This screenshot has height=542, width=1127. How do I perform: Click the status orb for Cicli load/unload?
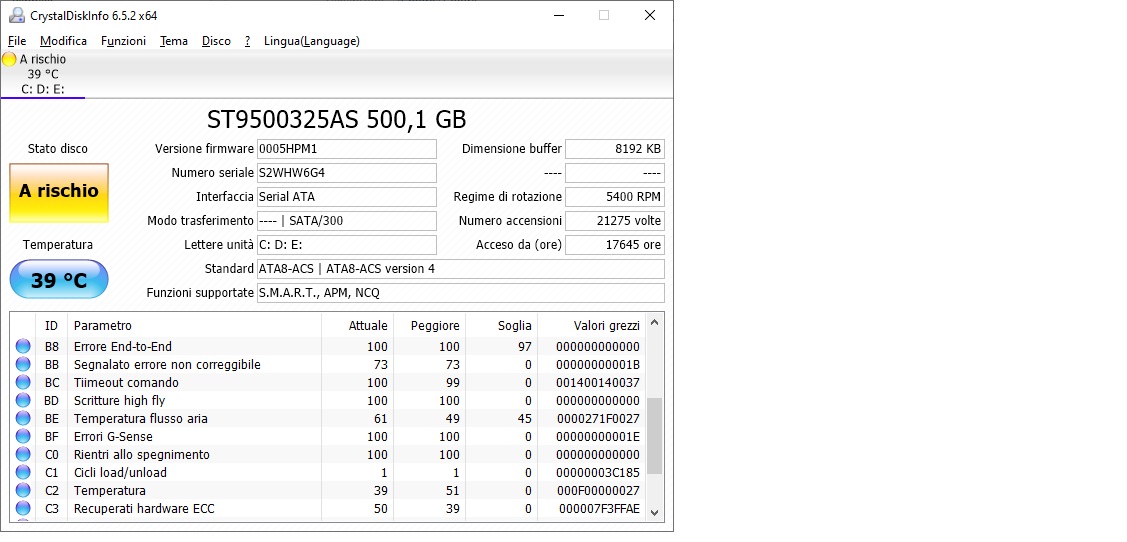coord(23,472)
